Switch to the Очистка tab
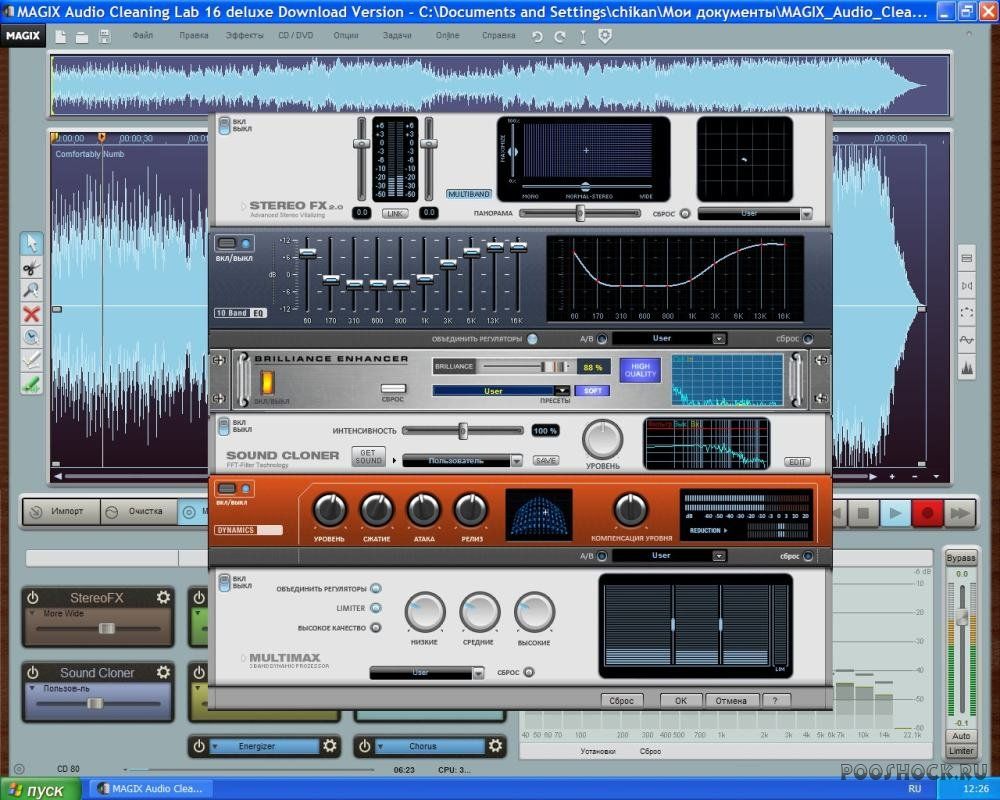 (x=137, y=512)
